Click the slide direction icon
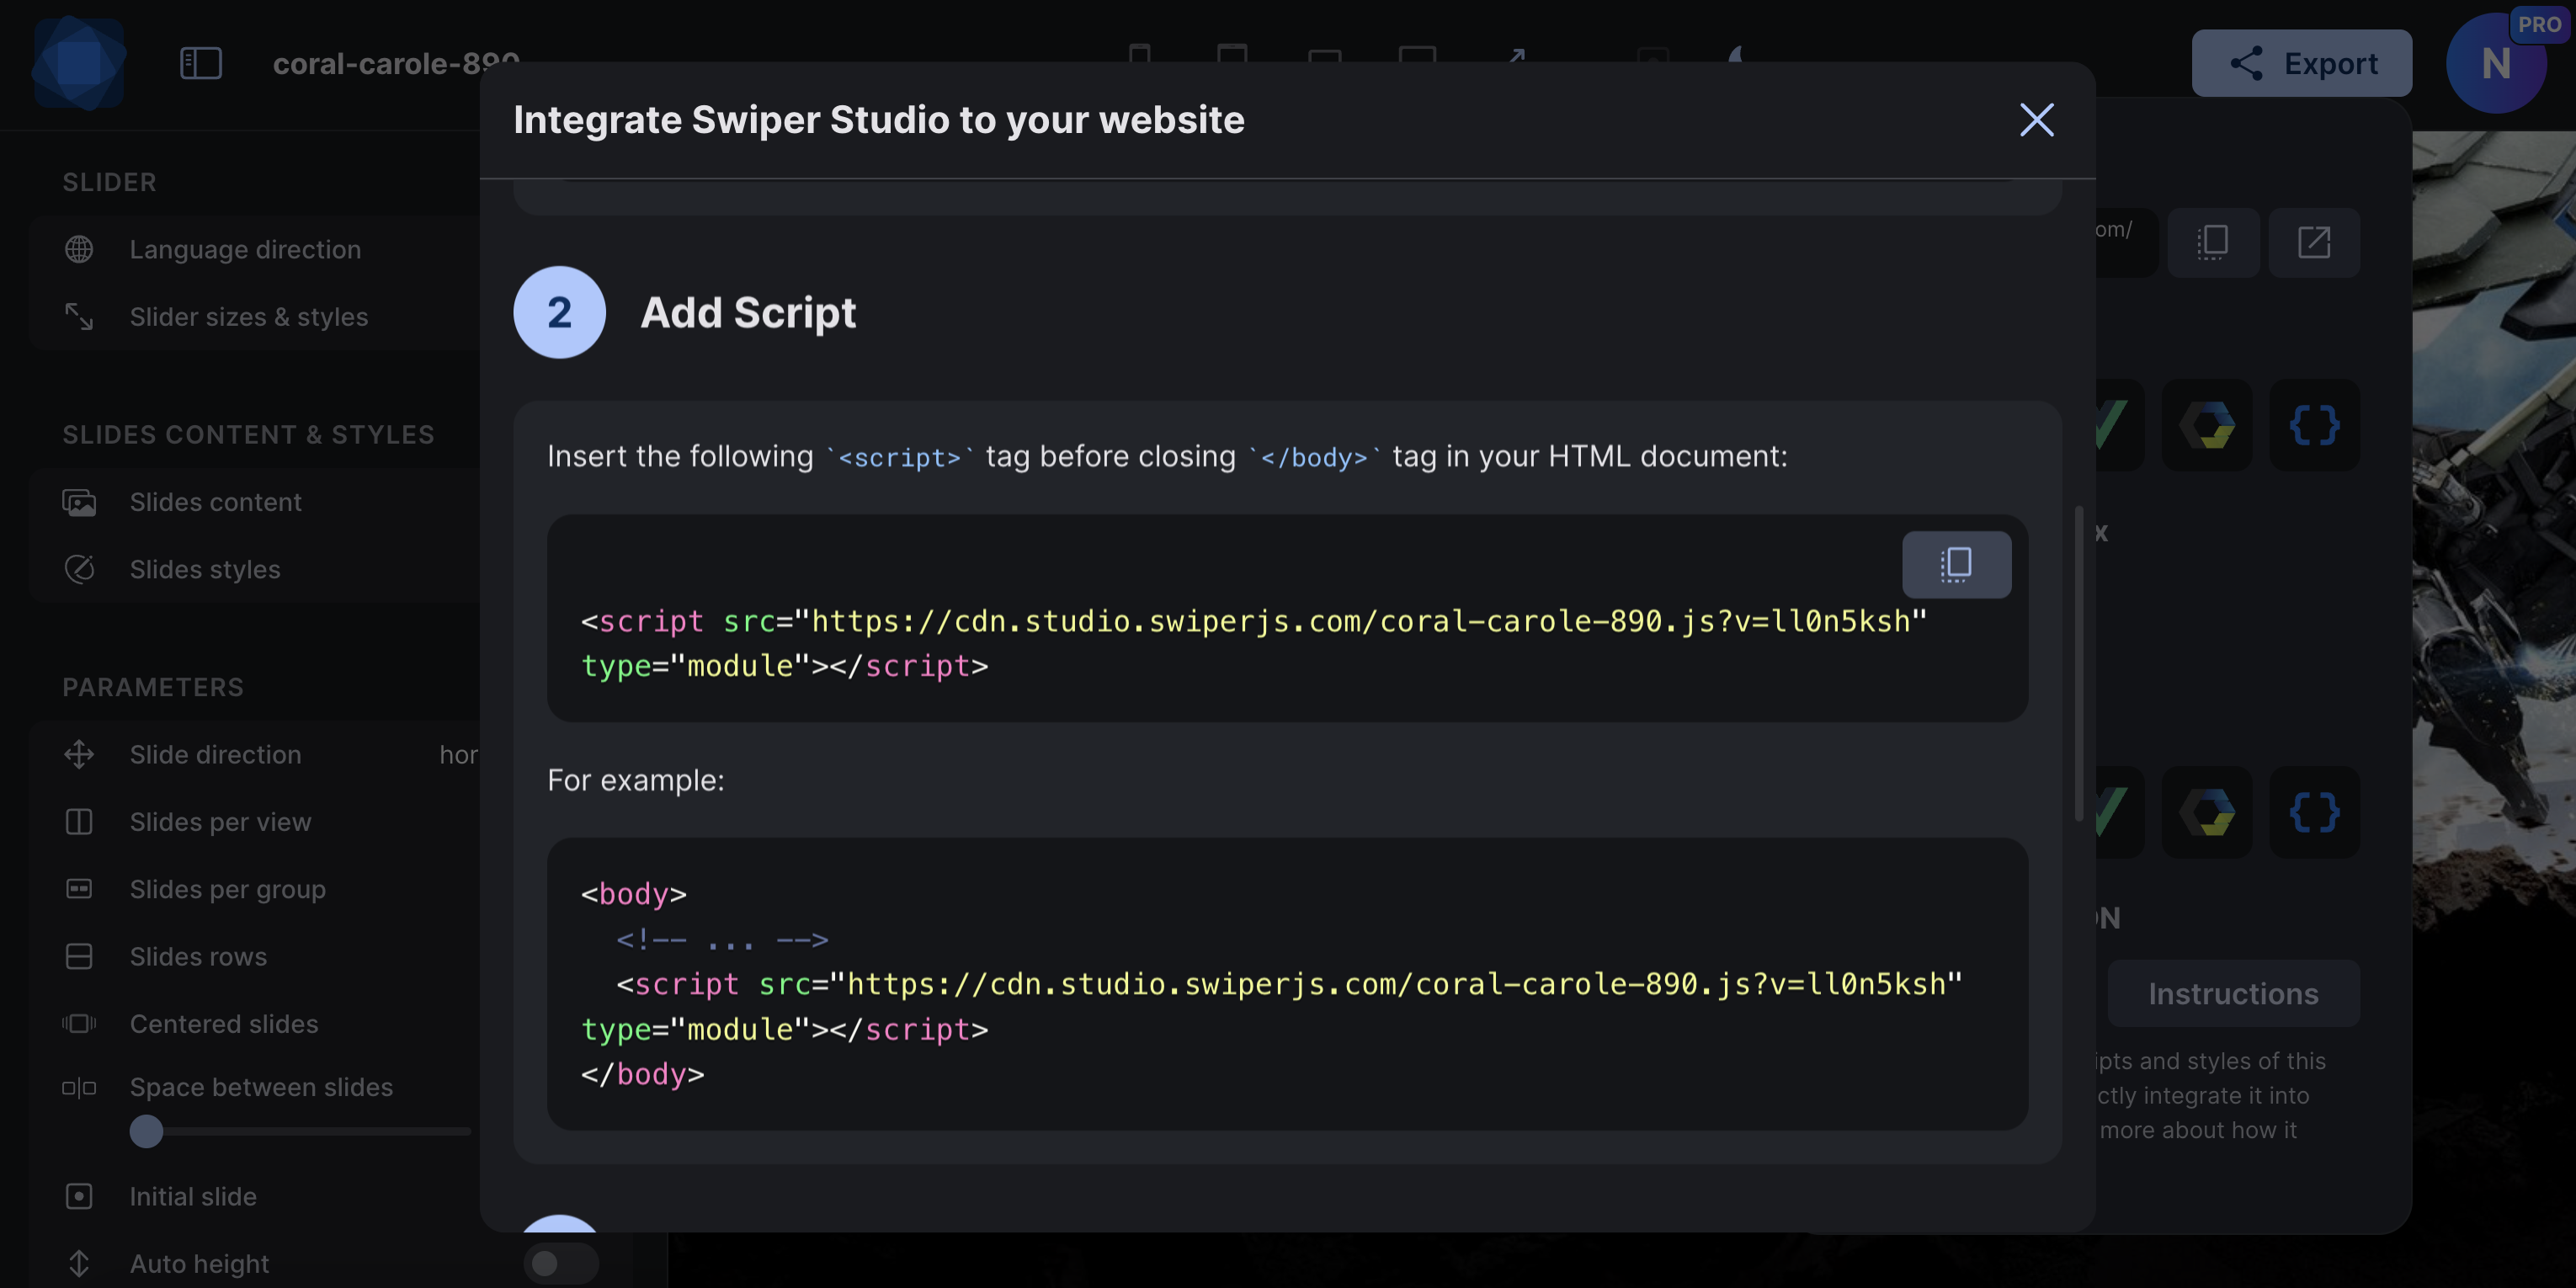The width and height of the screenshot is (2576, 1288). click(x=77, y=754)
